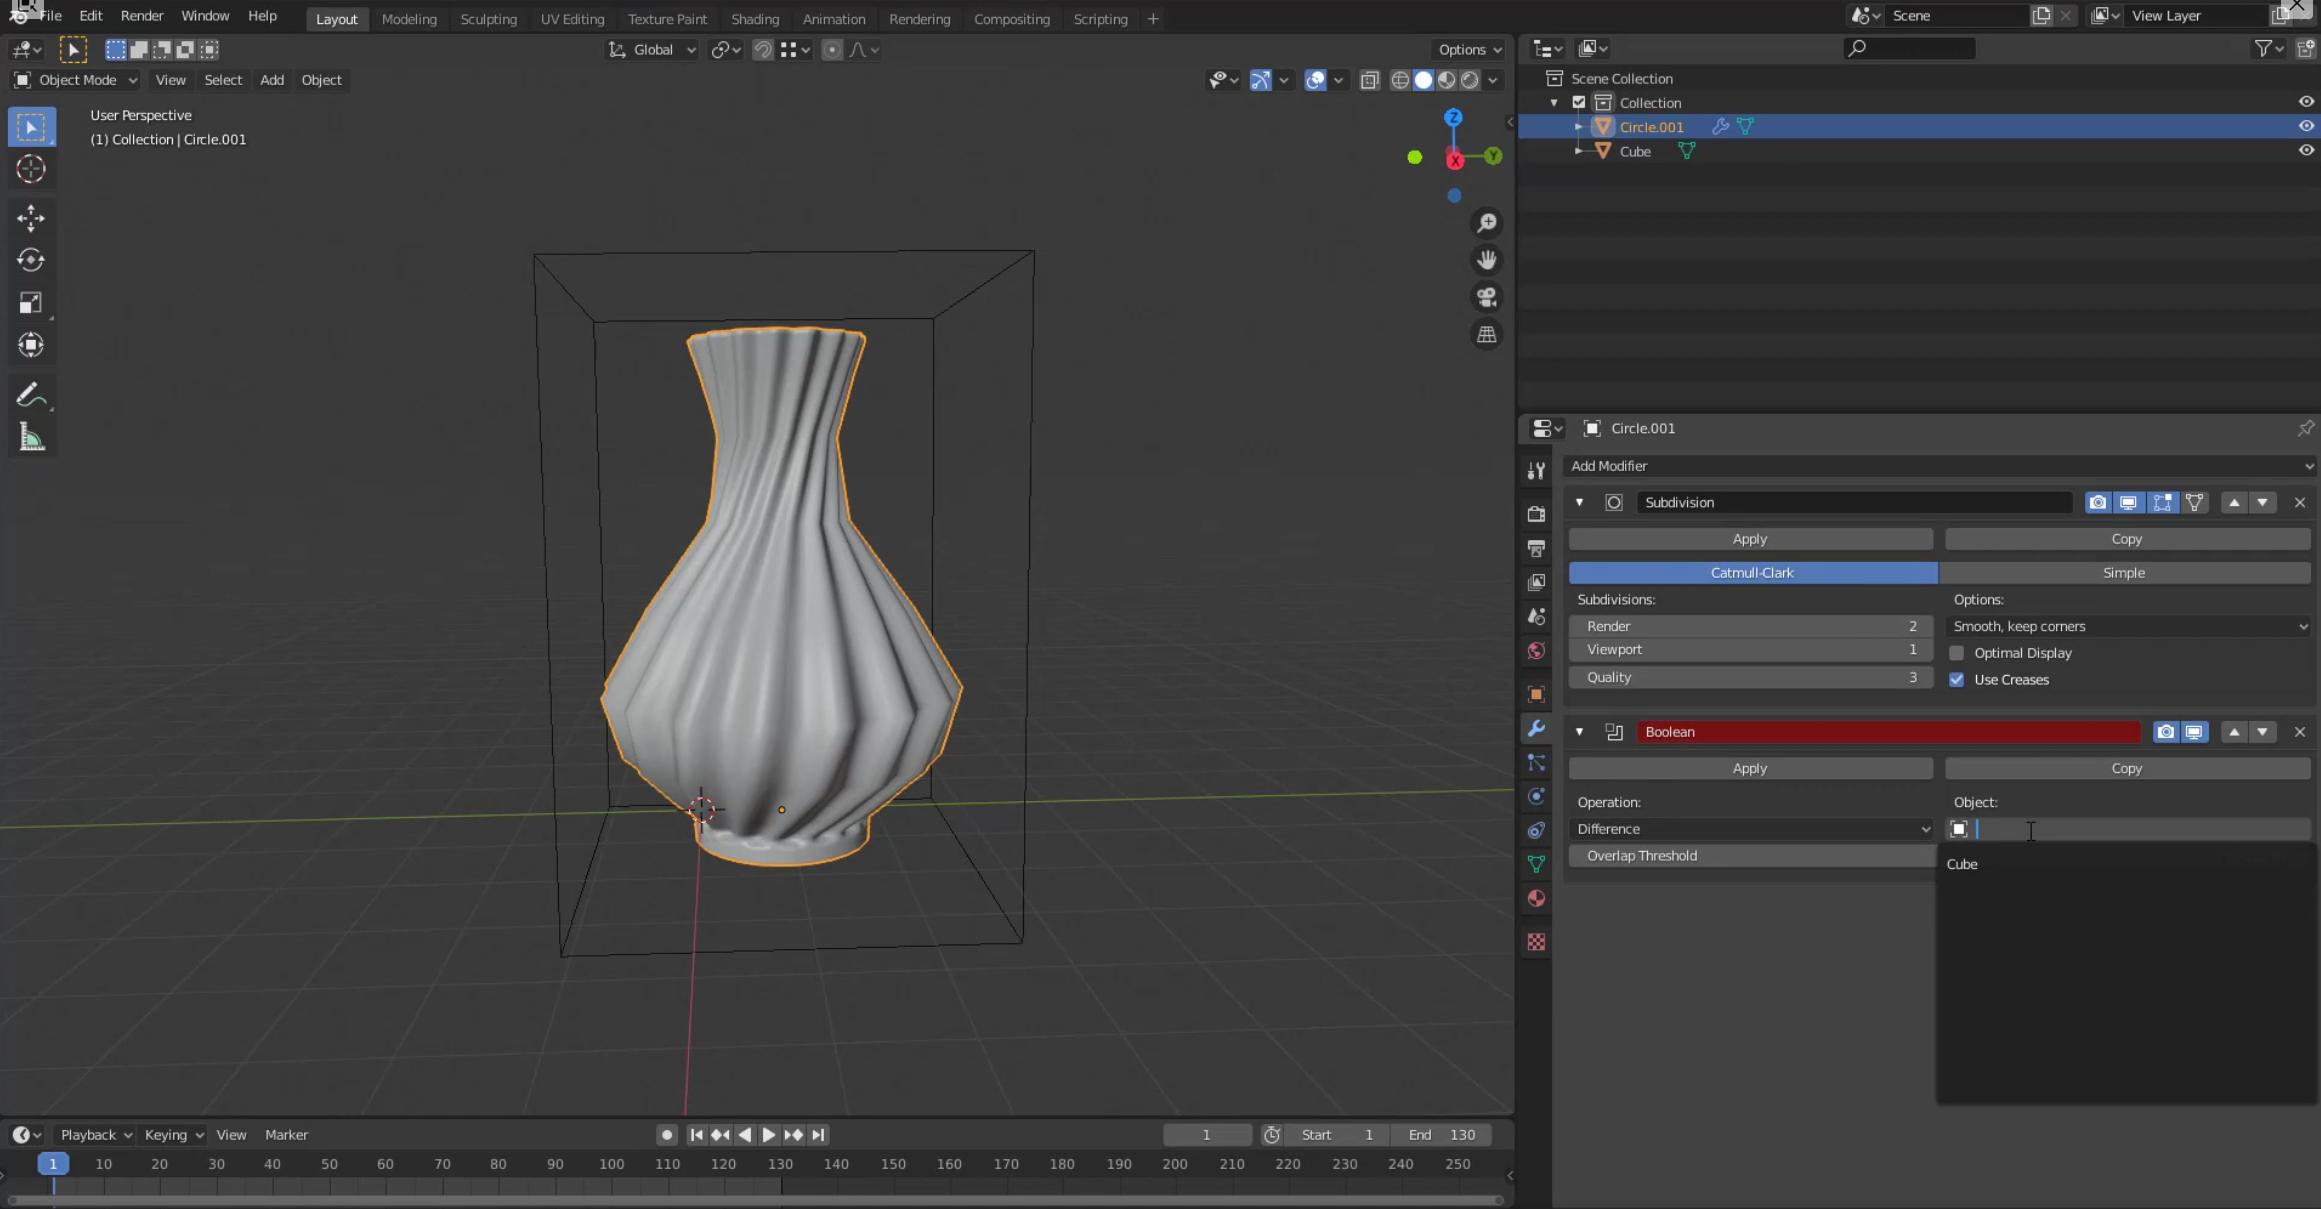The height and width of the screenshot is (1209, 2321).
Task: Uncheck Use Creases option
Action: tap(1957, 680)
